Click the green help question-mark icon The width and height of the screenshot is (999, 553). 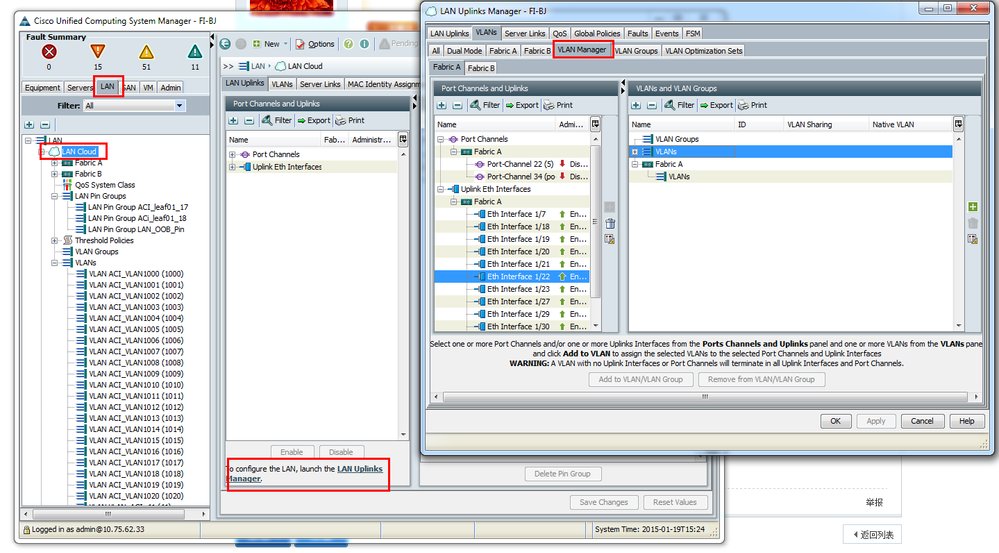[349, 44]
